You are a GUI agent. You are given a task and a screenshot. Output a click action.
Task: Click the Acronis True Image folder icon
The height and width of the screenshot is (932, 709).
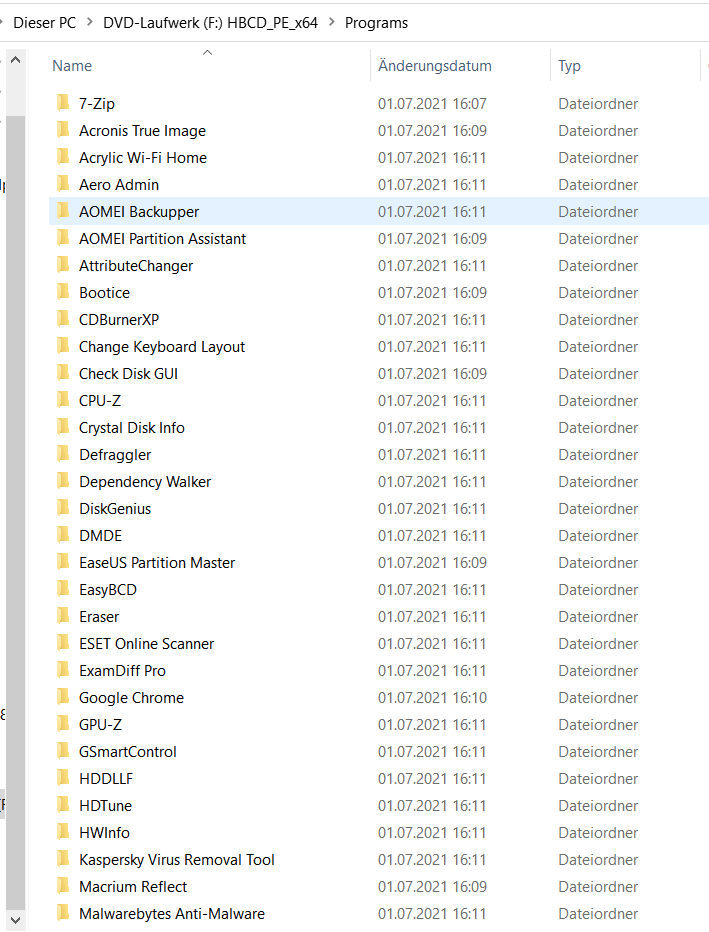tap(63, 130)
